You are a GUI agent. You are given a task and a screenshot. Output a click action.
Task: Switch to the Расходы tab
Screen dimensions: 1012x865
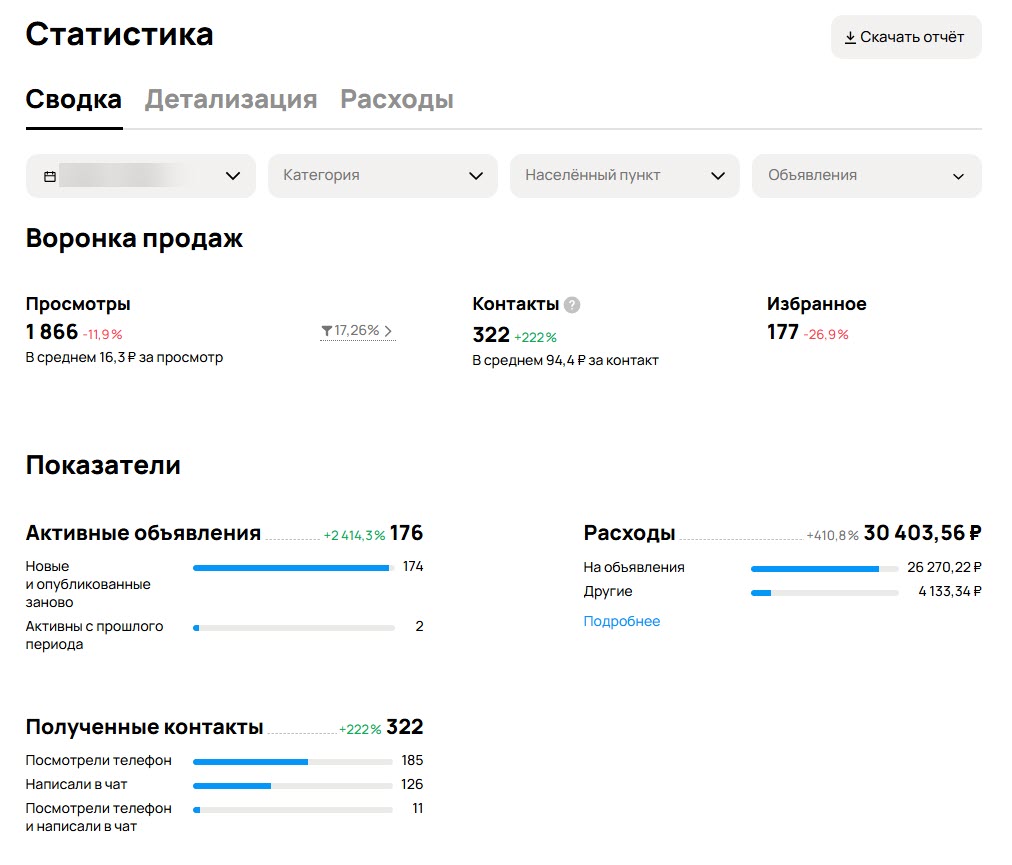[x=397, y=99]
